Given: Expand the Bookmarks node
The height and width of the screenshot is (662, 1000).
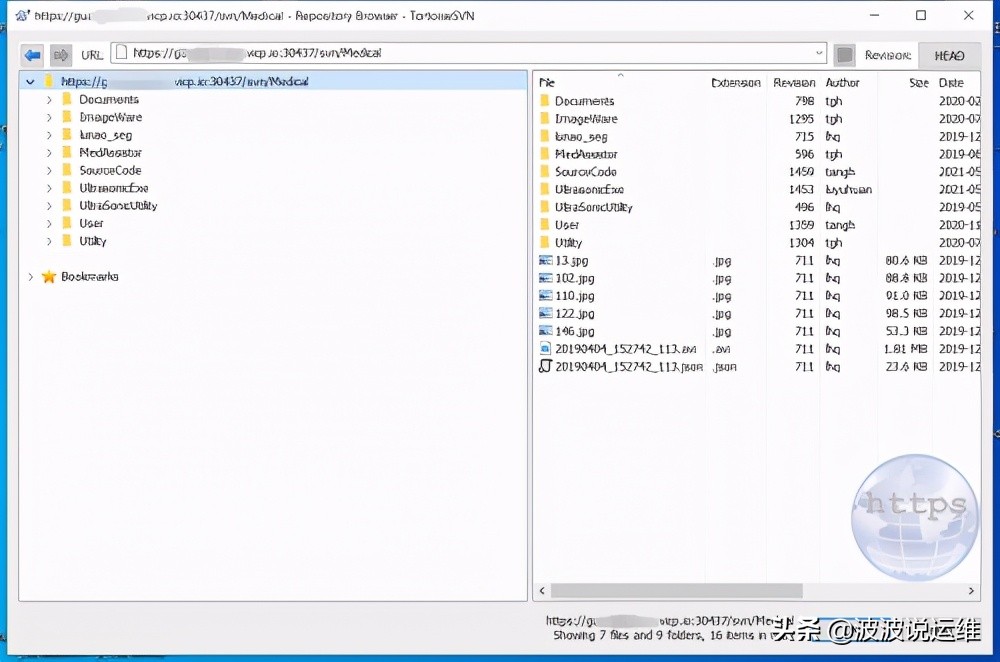Looking at the screenshot, I should tap(30, 276).
